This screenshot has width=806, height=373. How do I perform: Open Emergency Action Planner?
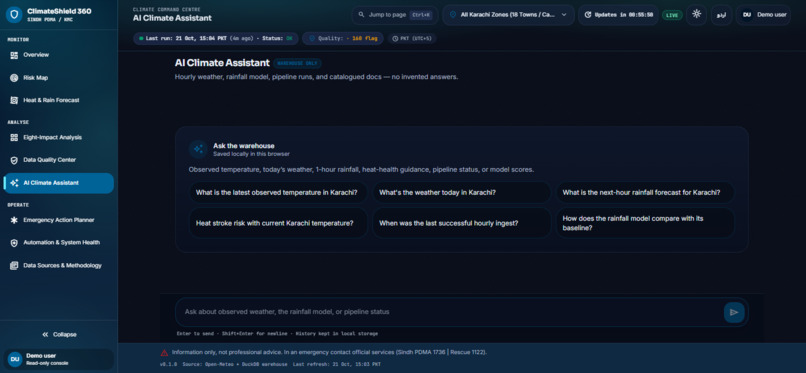[x=59, y=220]
